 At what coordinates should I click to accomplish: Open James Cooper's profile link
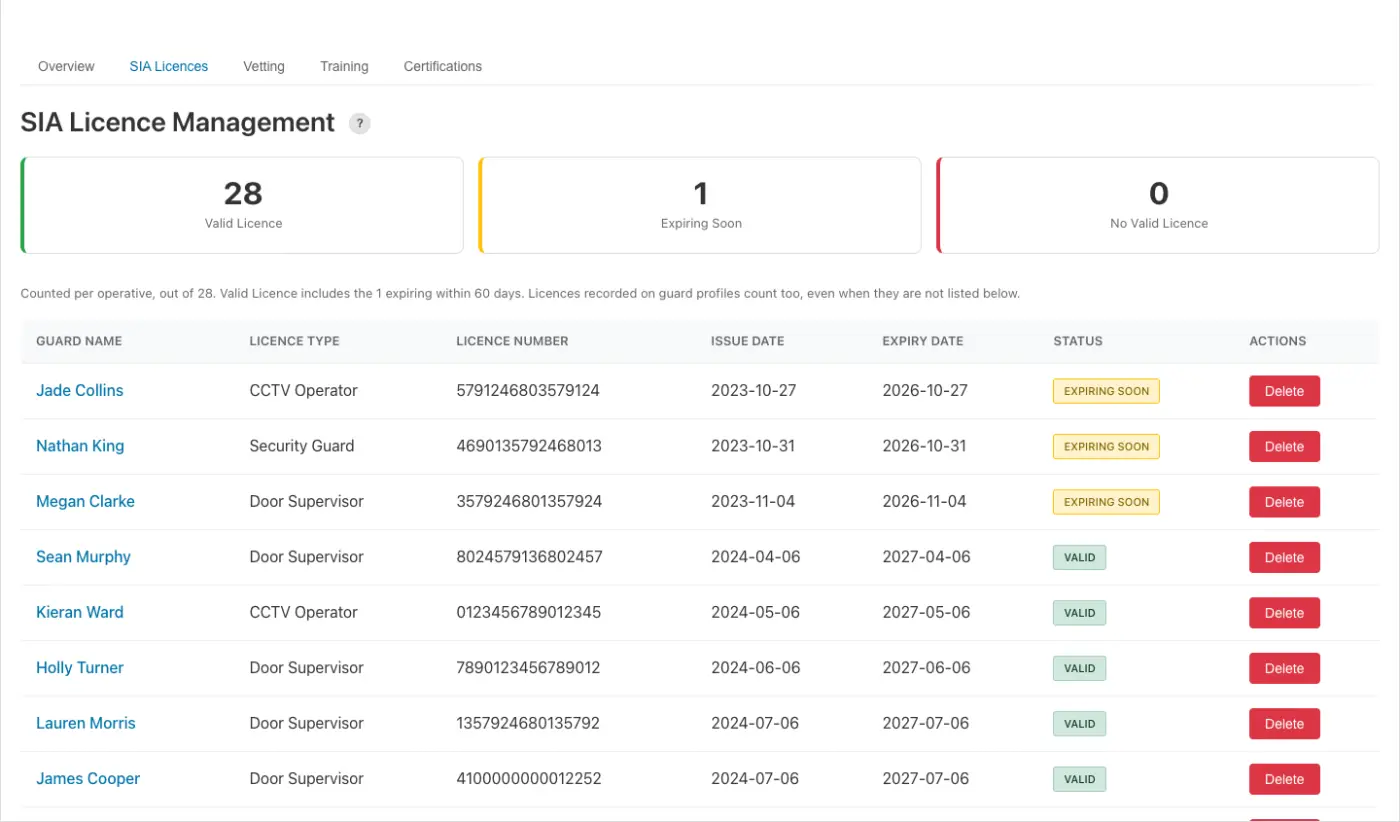tap(88, 779)
